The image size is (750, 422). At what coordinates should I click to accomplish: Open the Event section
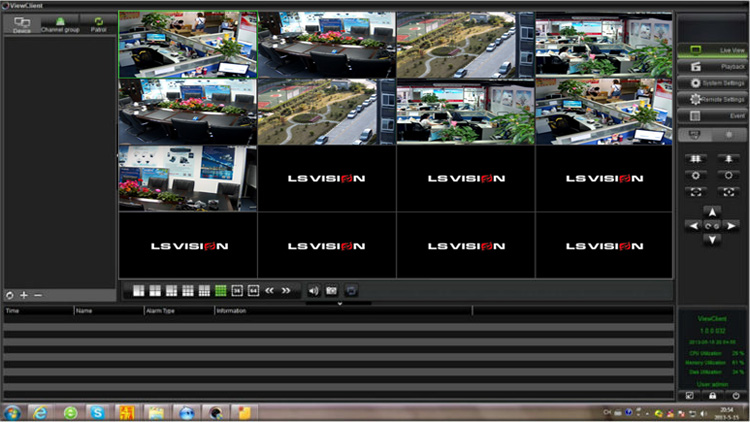pyautogui.click(x=712, y=116)
